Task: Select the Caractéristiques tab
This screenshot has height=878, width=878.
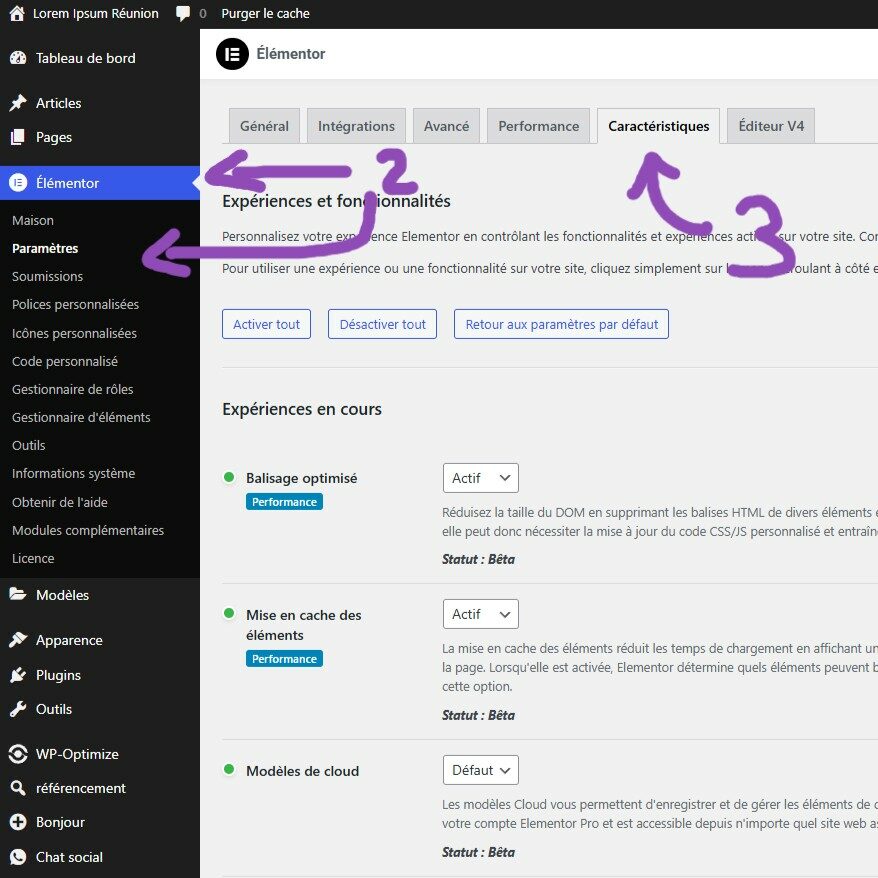Action: click(x=658, y=126)
